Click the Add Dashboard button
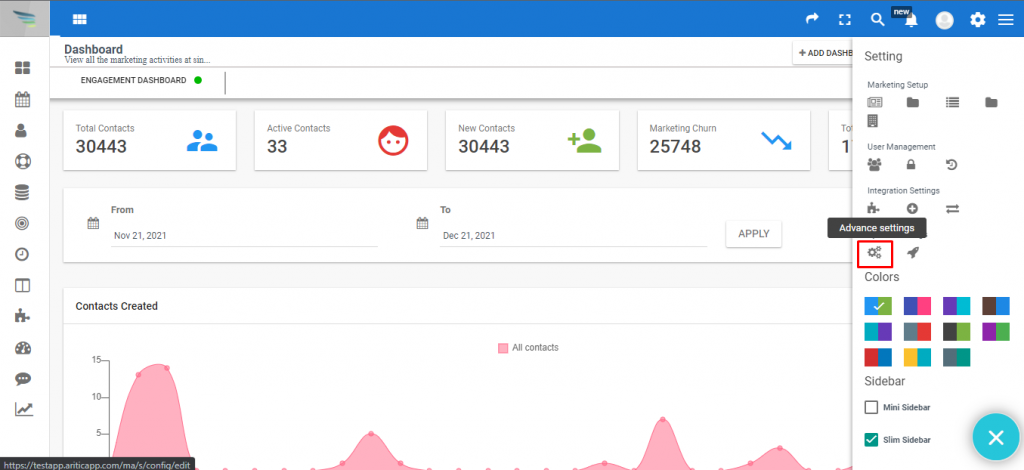Screen dimensions: 1024x470 point(824,53)
